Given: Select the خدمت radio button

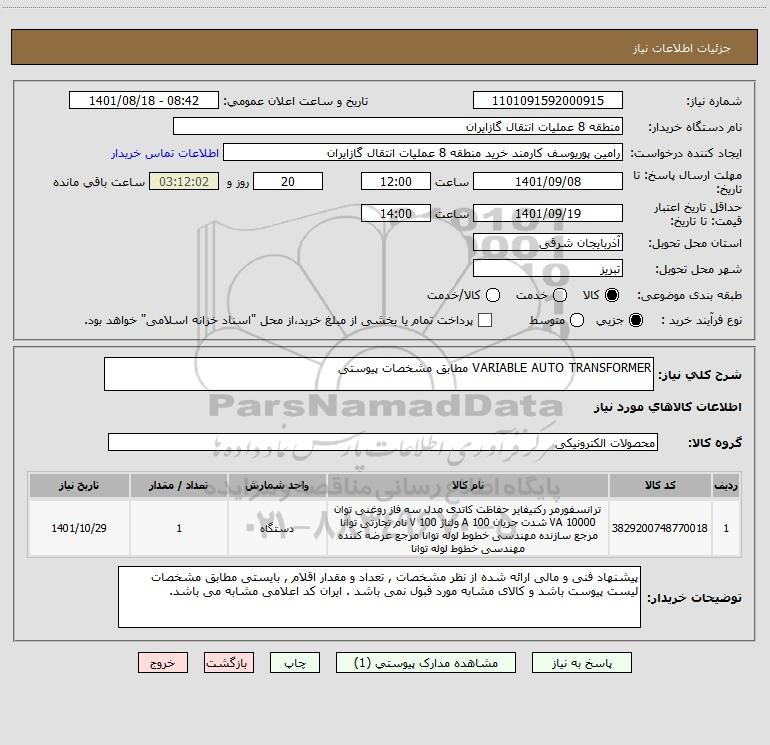Looking at the screenshot, I should [x=560, y=295].
